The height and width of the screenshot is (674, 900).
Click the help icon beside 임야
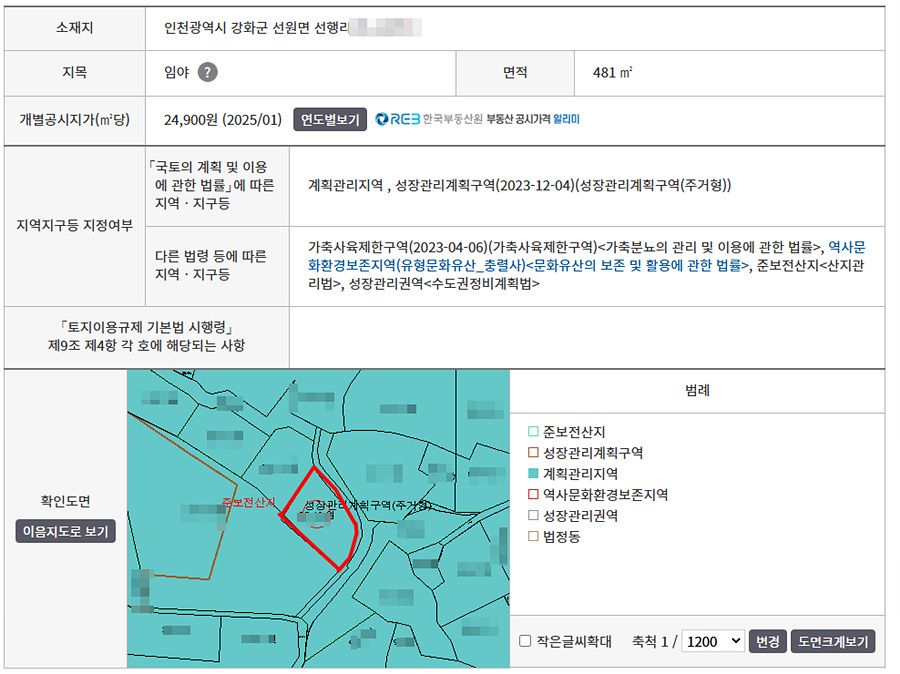pyautogui.click(x=207, y=72)
